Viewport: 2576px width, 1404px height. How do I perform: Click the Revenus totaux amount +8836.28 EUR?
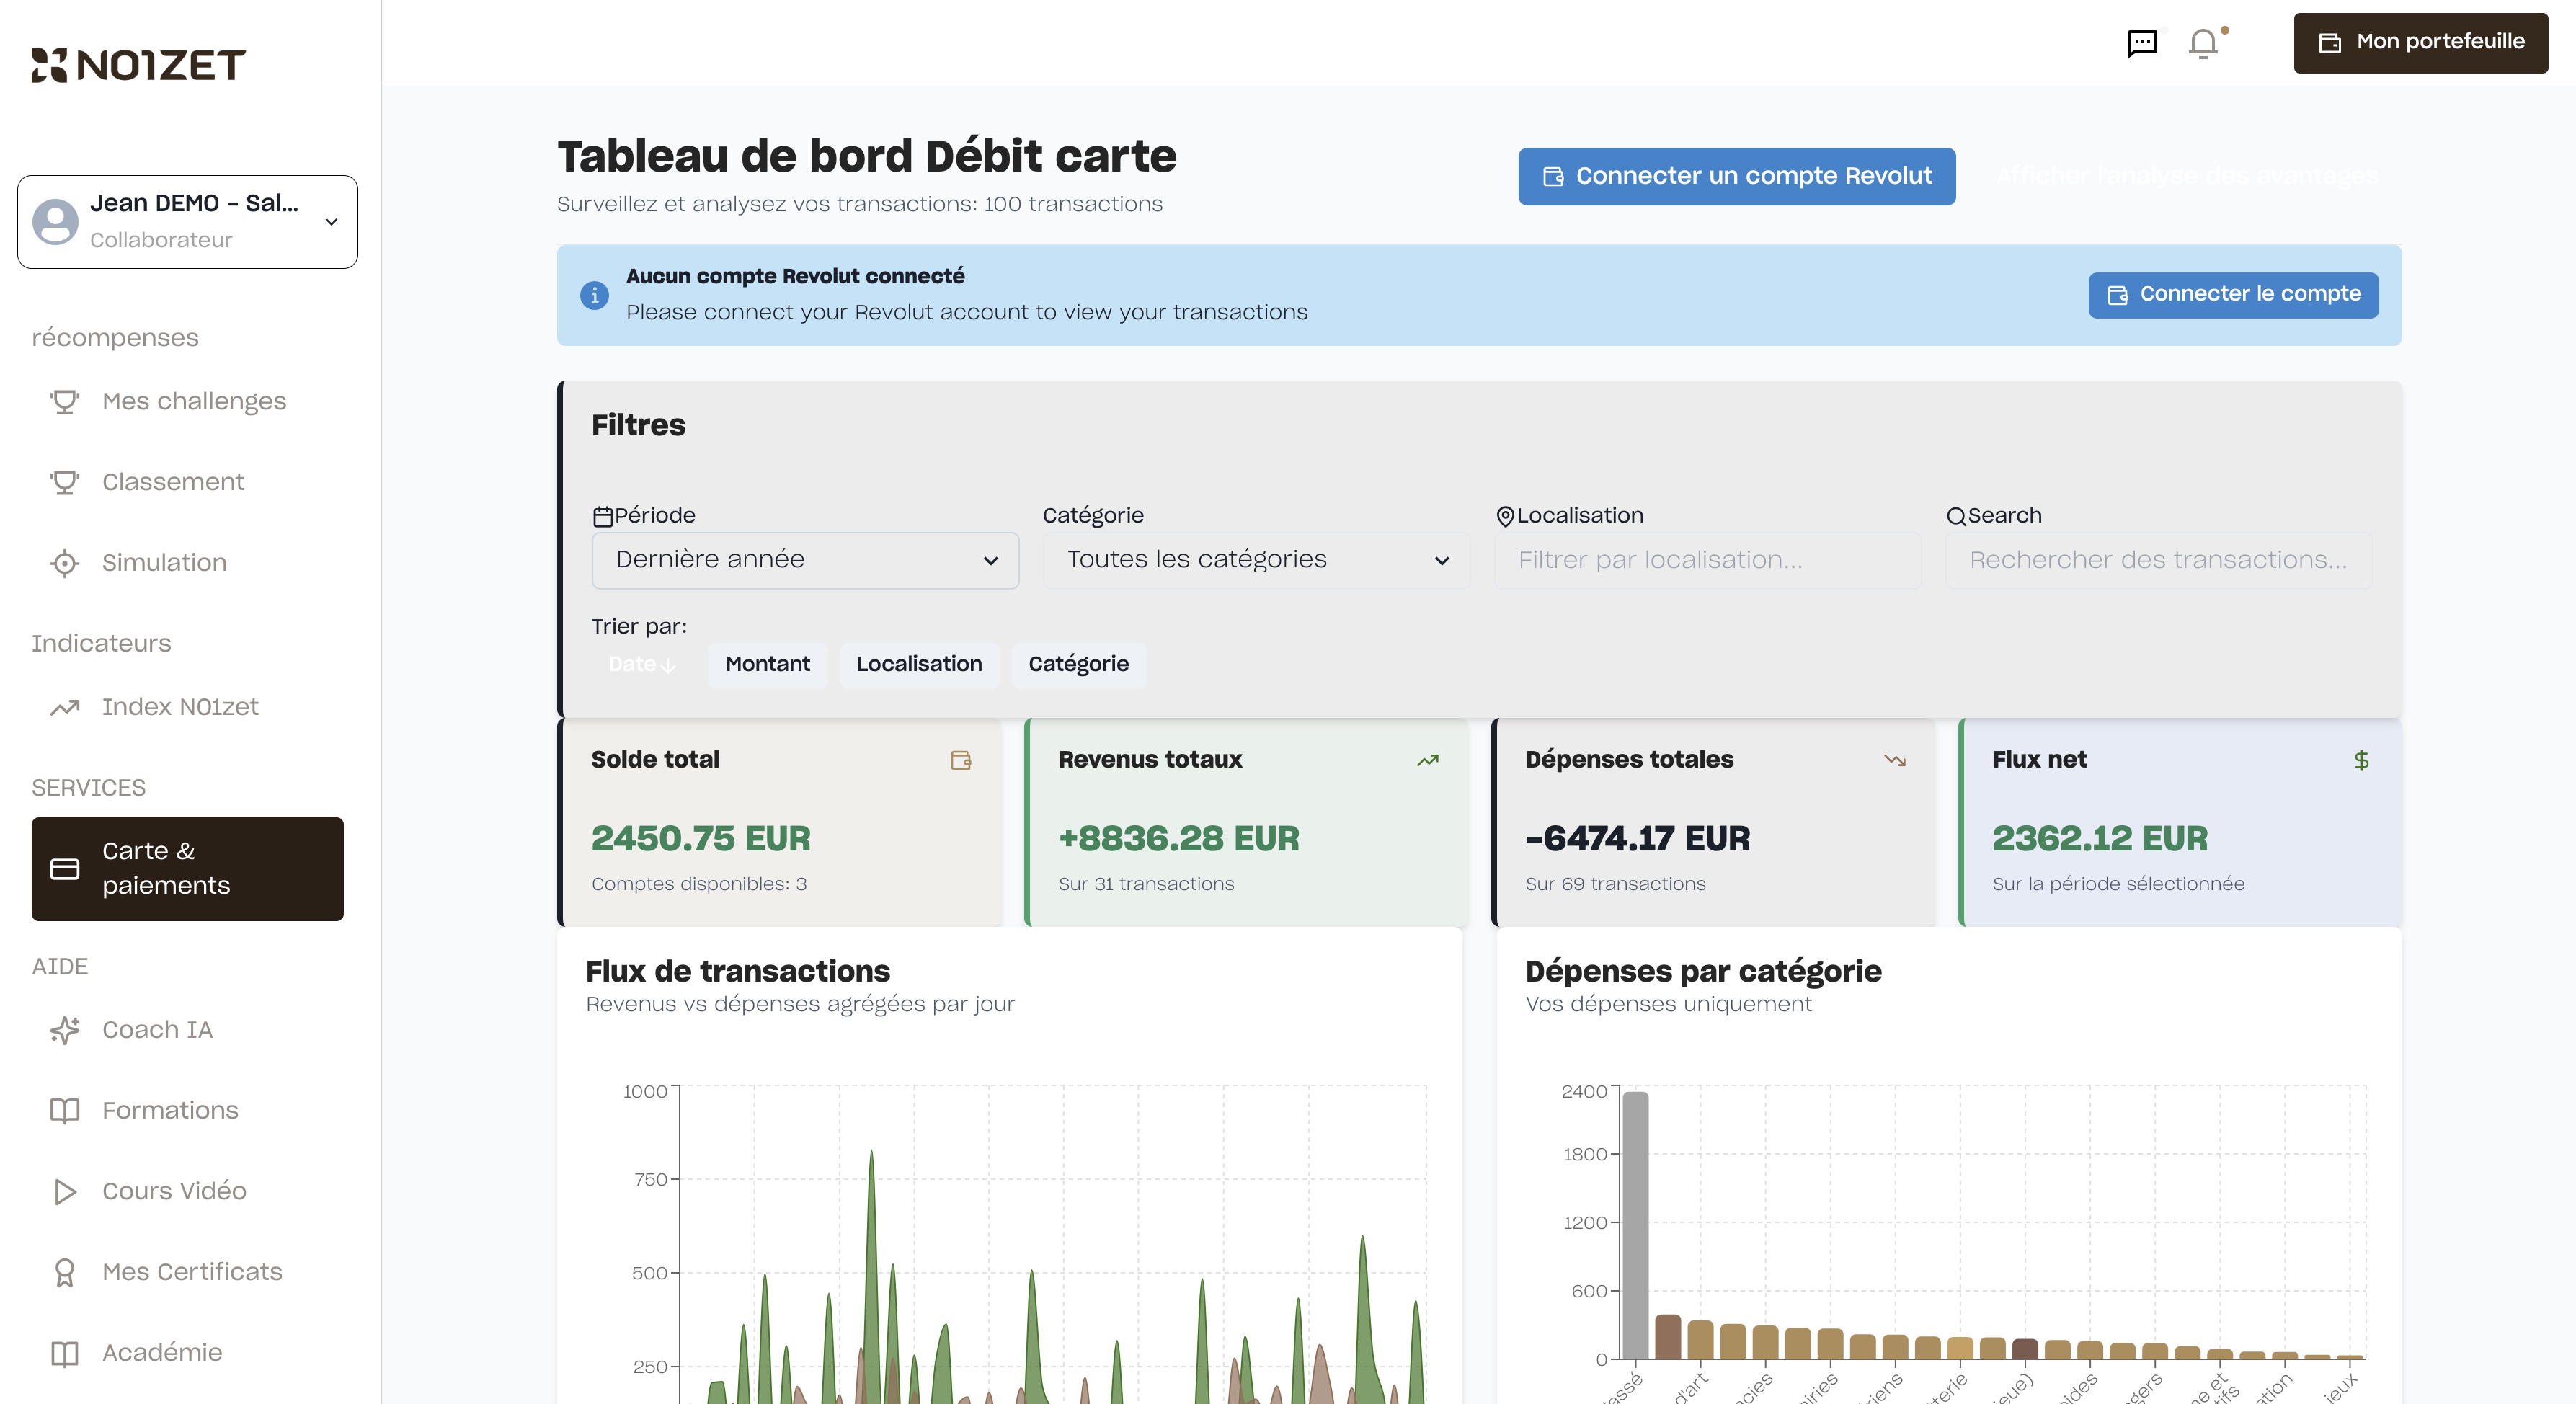[1179, 838]
